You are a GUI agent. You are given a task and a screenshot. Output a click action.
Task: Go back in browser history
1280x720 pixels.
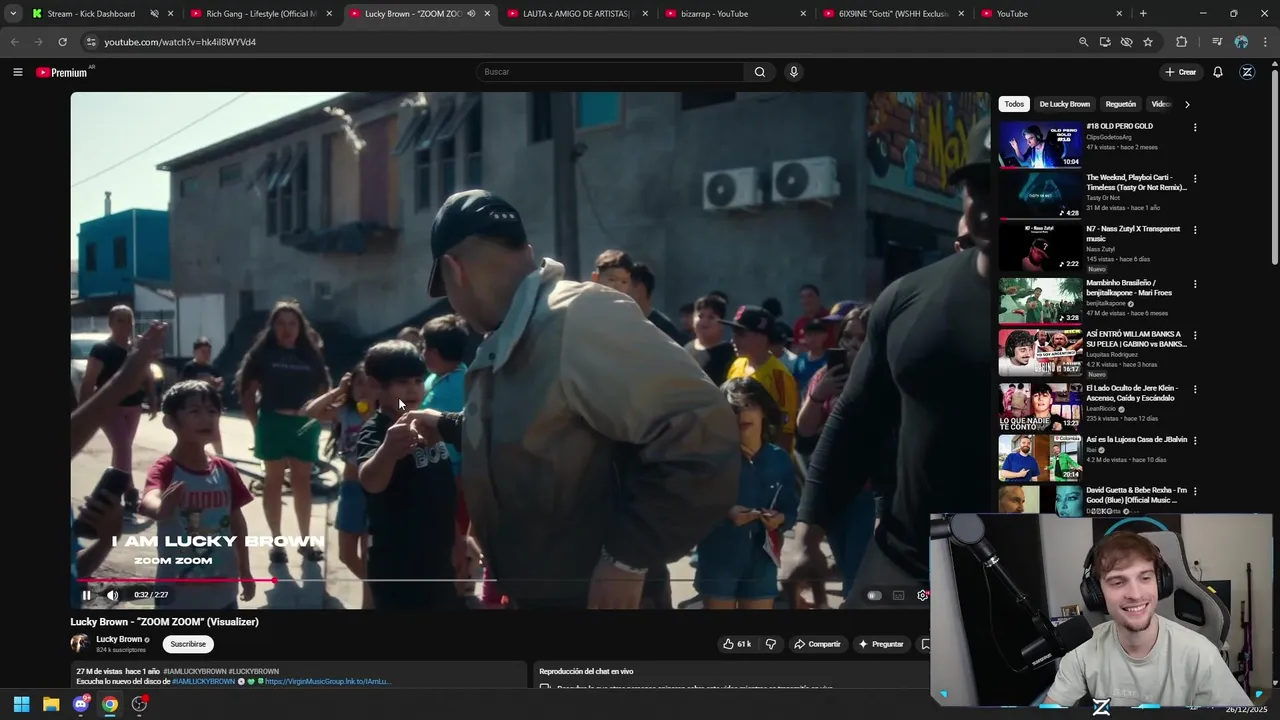point(14,42)
